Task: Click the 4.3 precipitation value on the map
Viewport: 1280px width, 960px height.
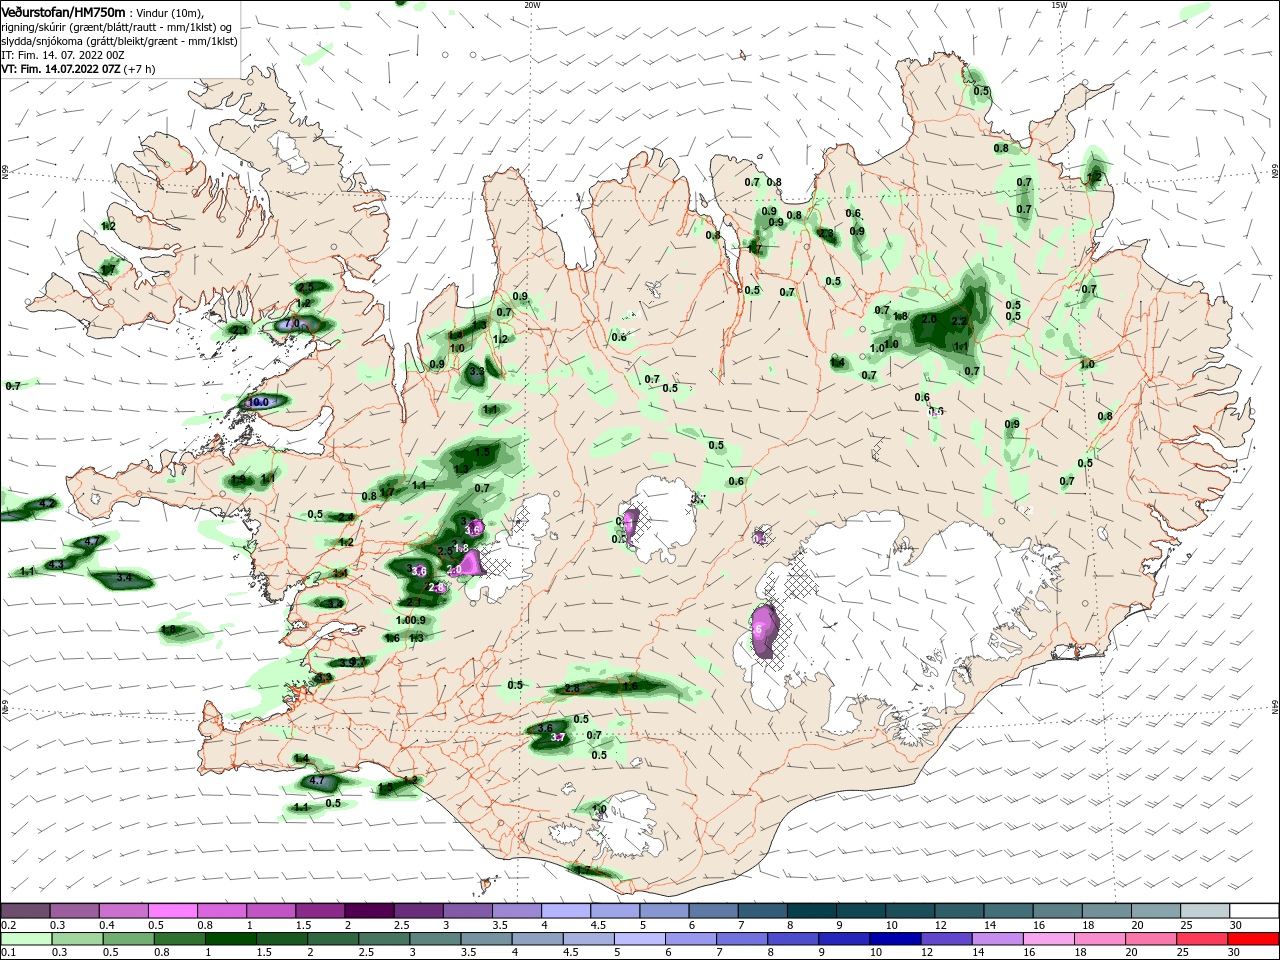Action: click(56, 565)
